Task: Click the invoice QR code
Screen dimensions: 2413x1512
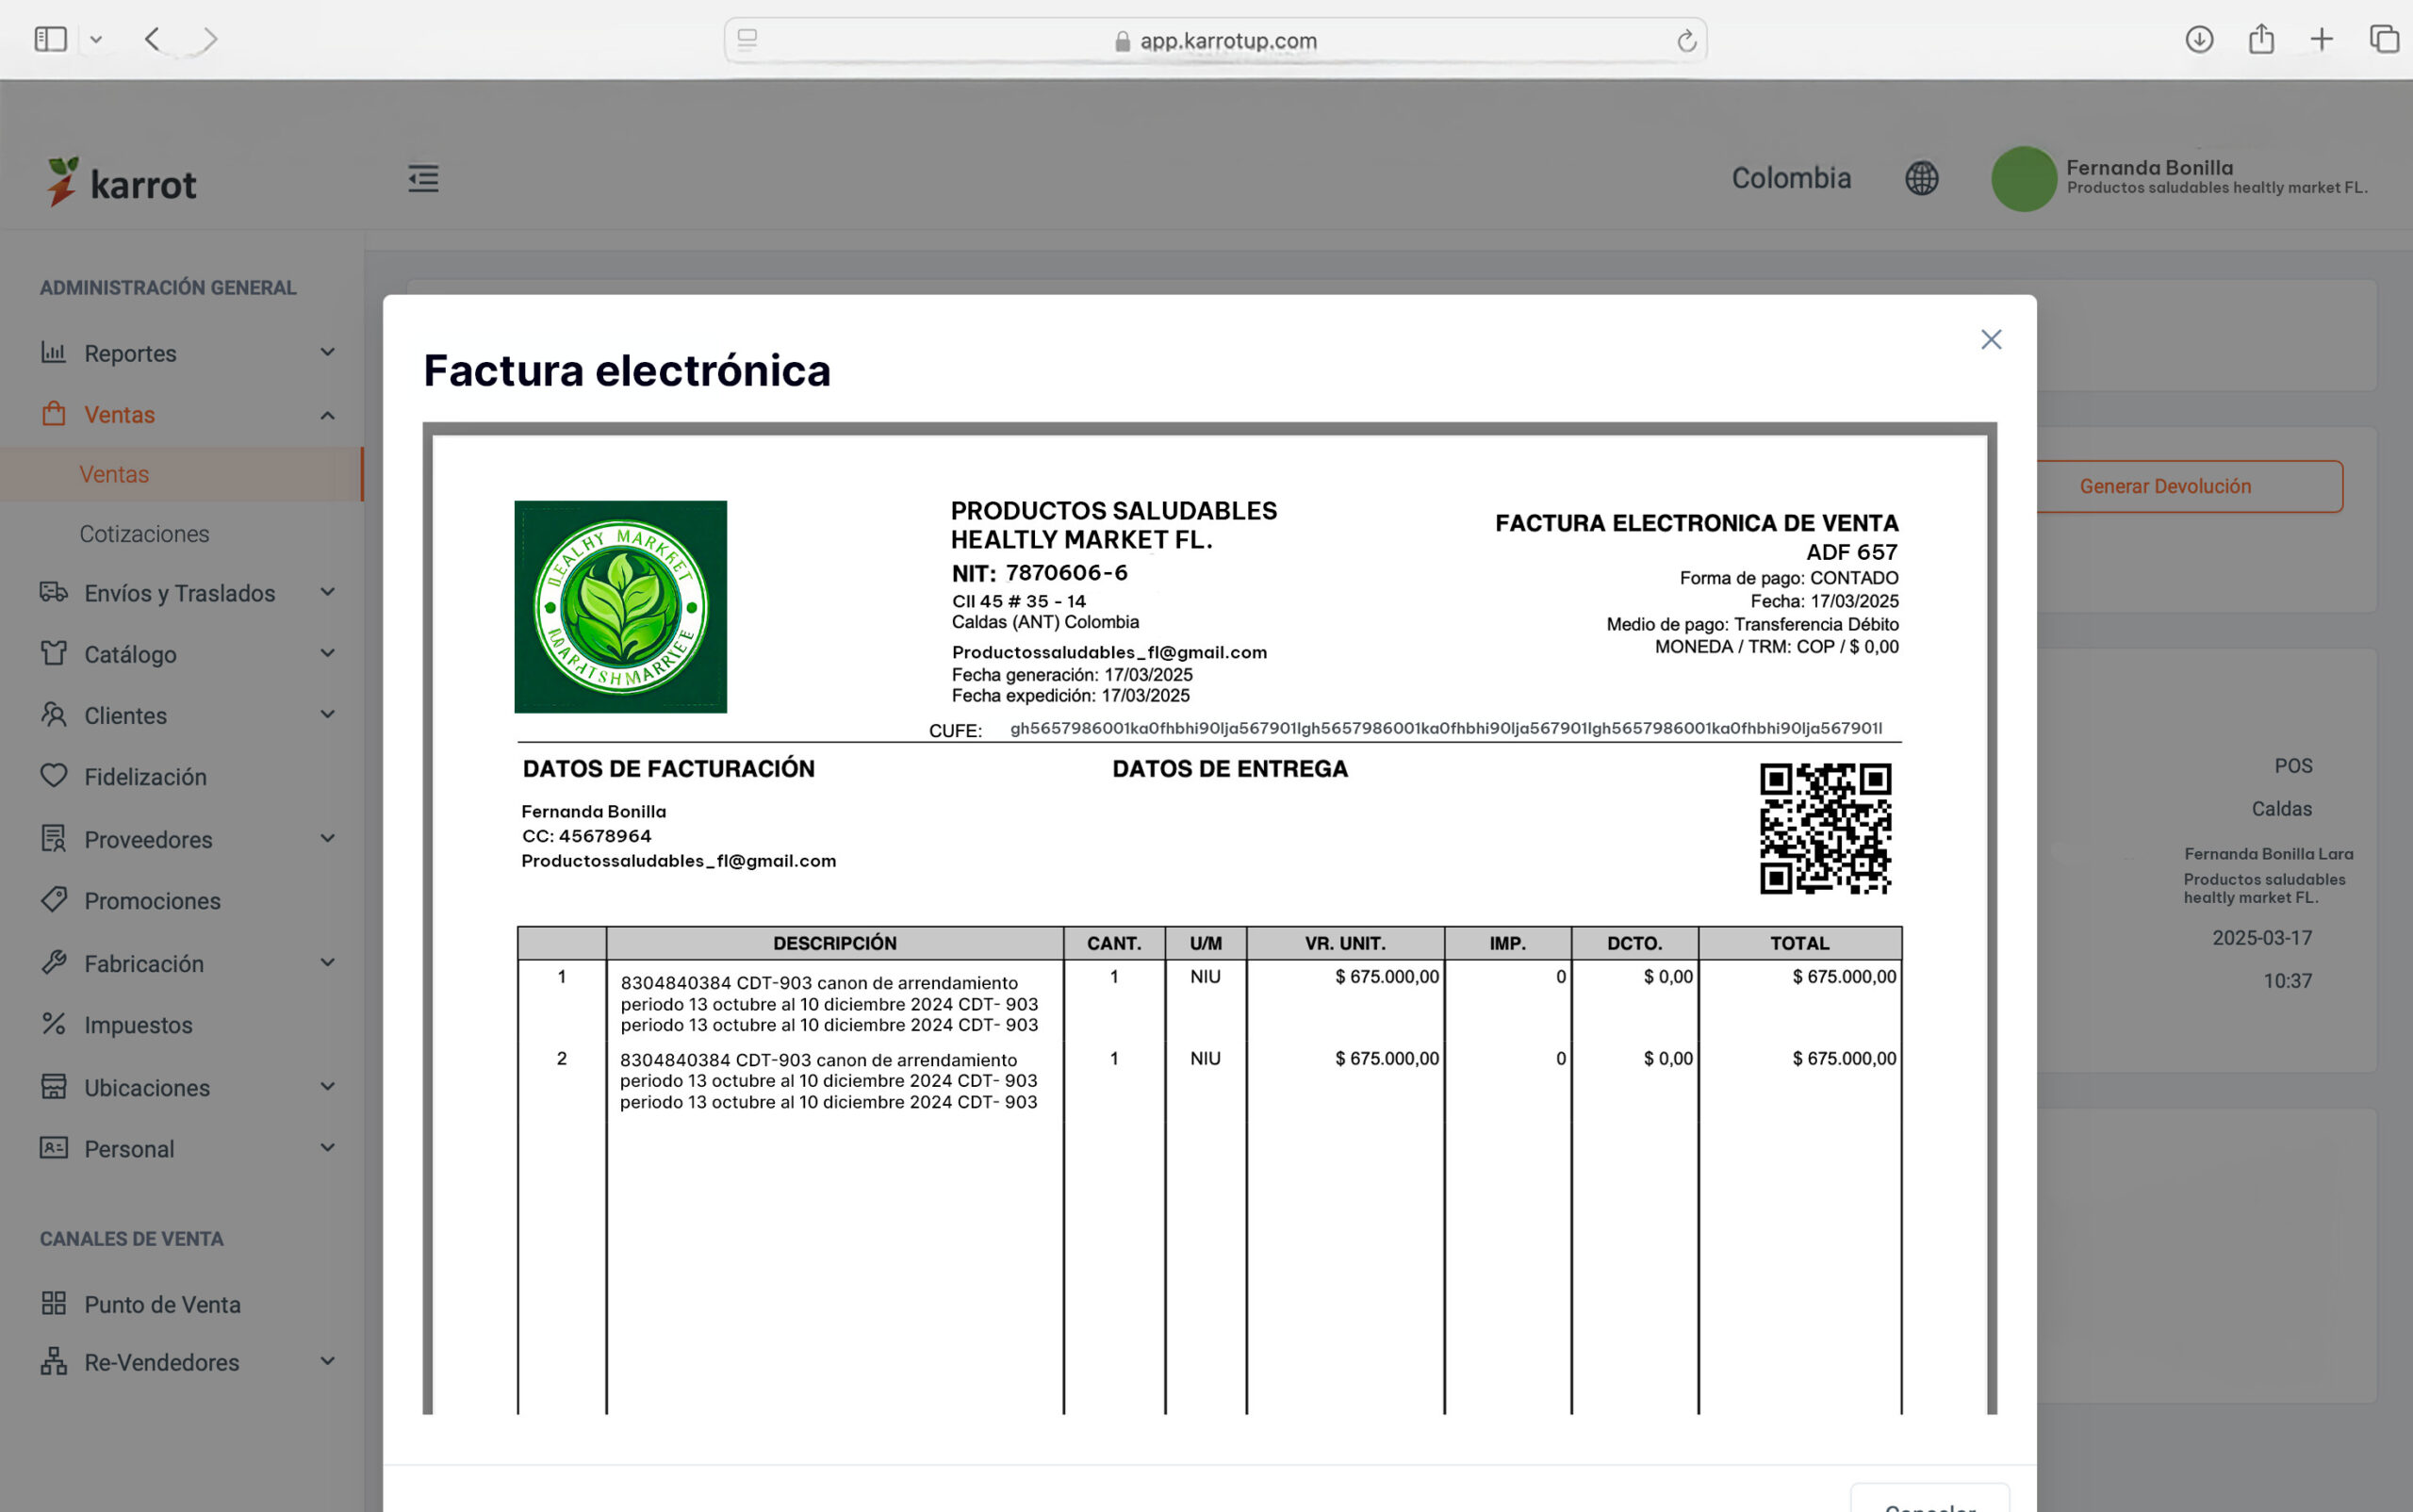Action: [x=1824, y=828]
